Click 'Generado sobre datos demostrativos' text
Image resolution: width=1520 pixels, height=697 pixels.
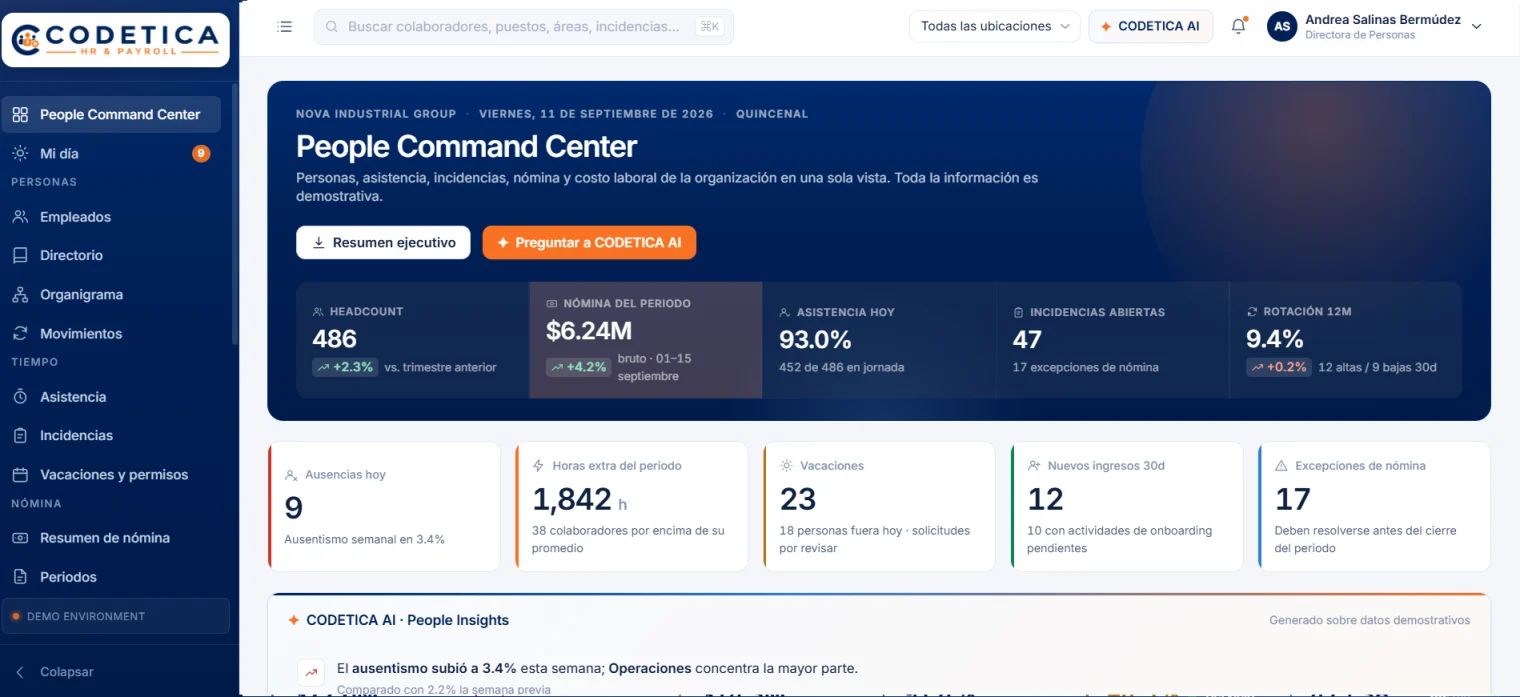(1370, 620)
